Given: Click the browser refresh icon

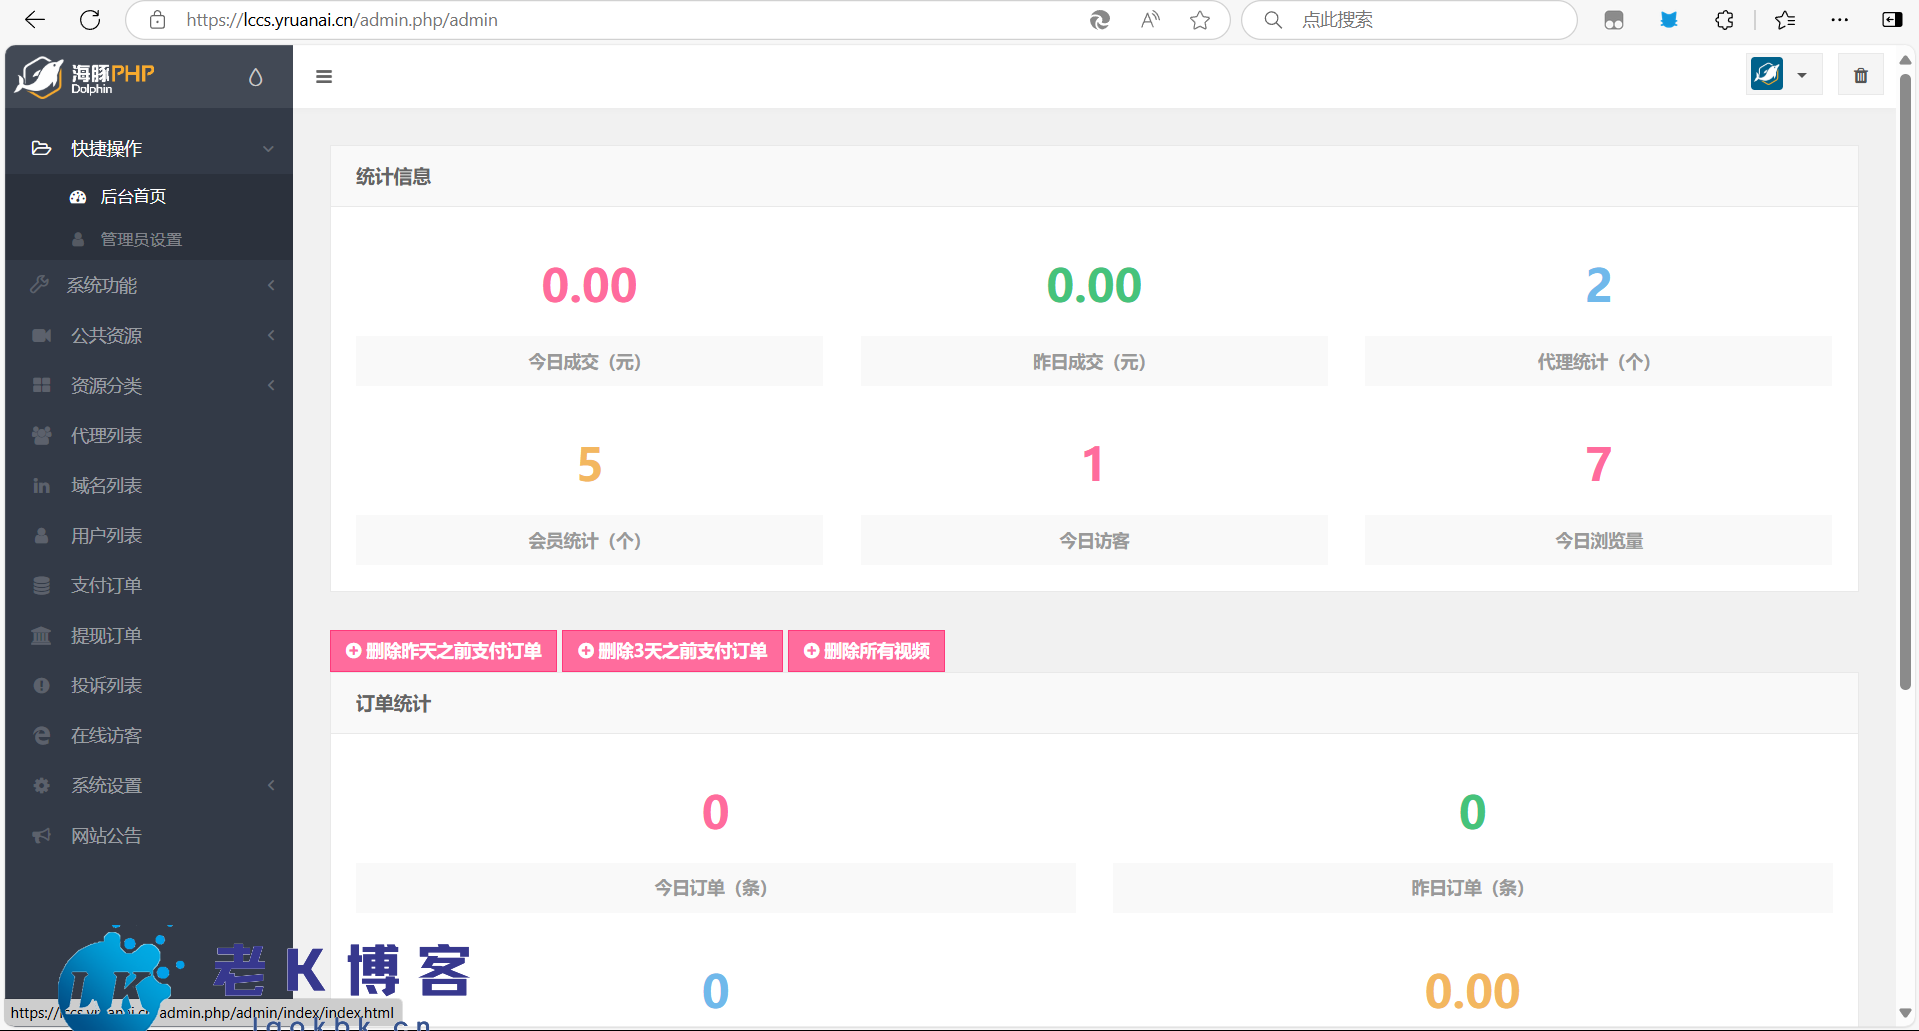Looking at the screenshot, I should (x=90, y=20).
